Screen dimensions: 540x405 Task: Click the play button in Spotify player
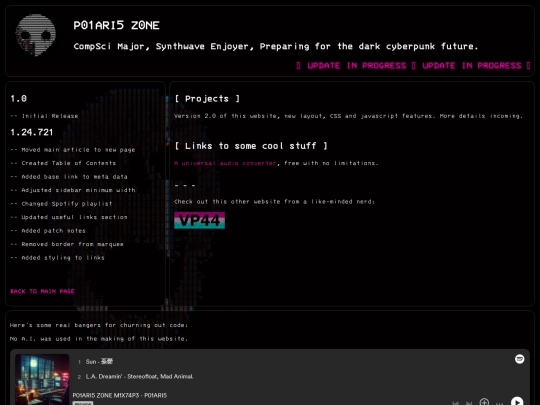(517, 401)
